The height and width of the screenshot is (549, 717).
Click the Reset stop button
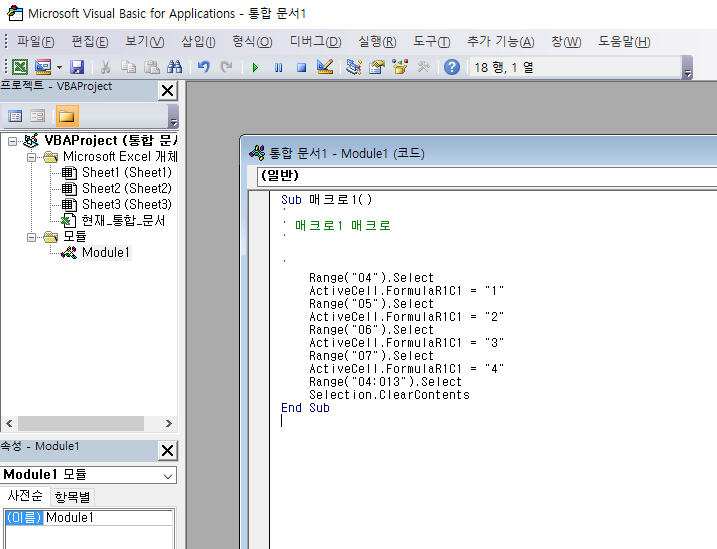[x=301, y=68]
